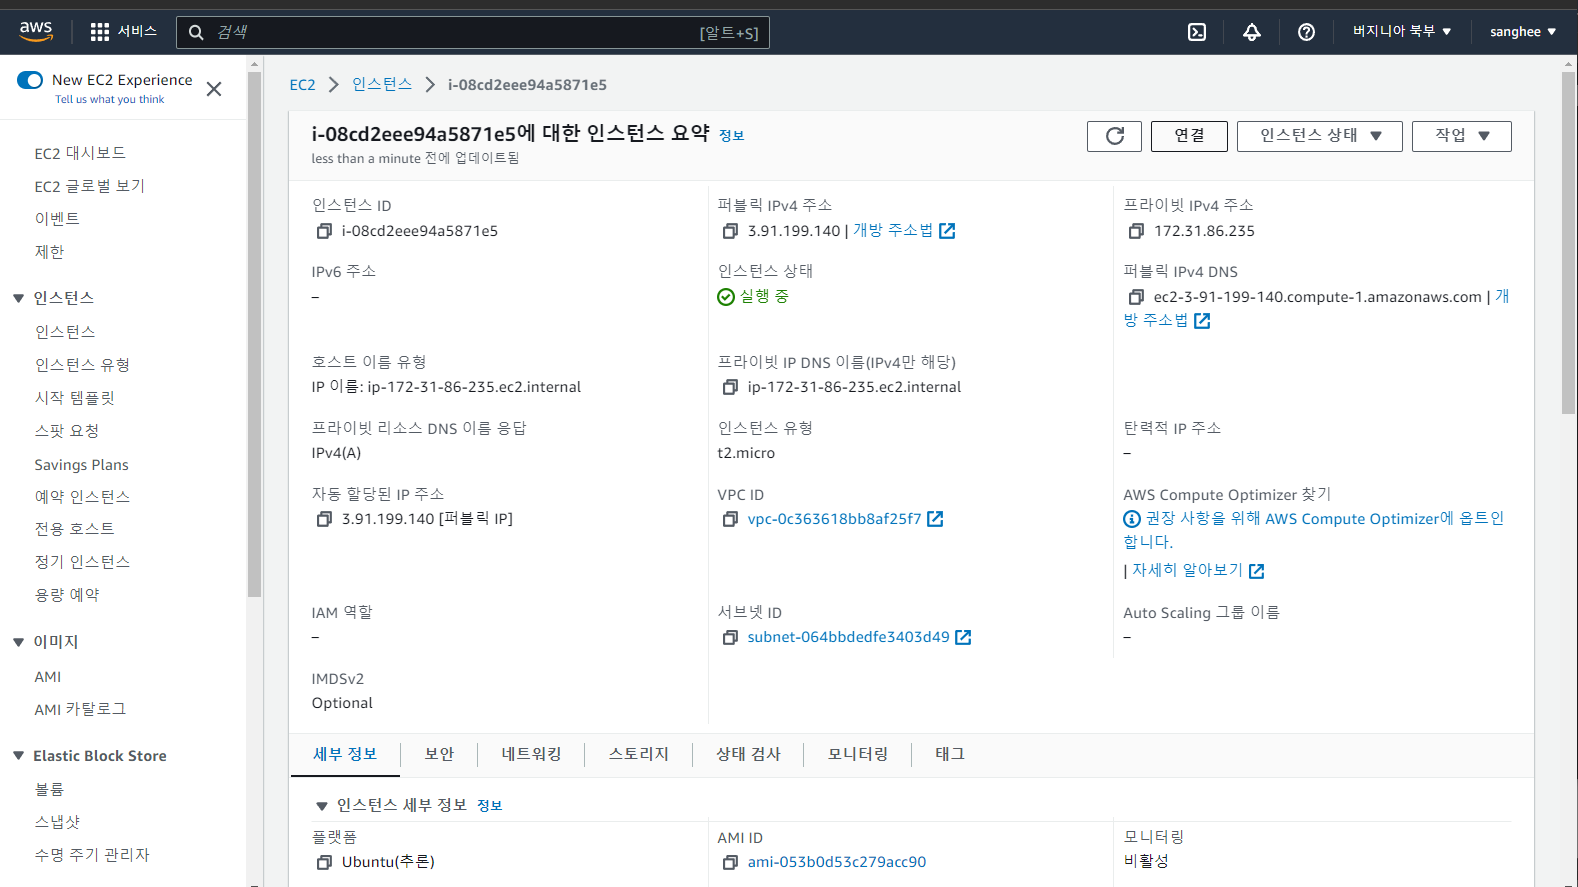
Task: Click the Tell us what you think link
Action: [x=110, y=100]
